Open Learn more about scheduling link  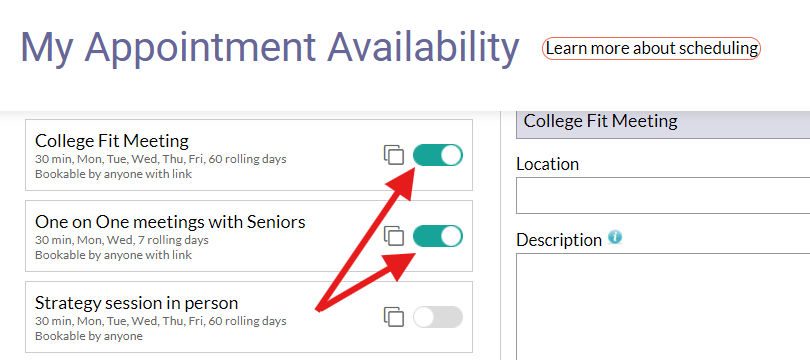(x=651, y=49)
